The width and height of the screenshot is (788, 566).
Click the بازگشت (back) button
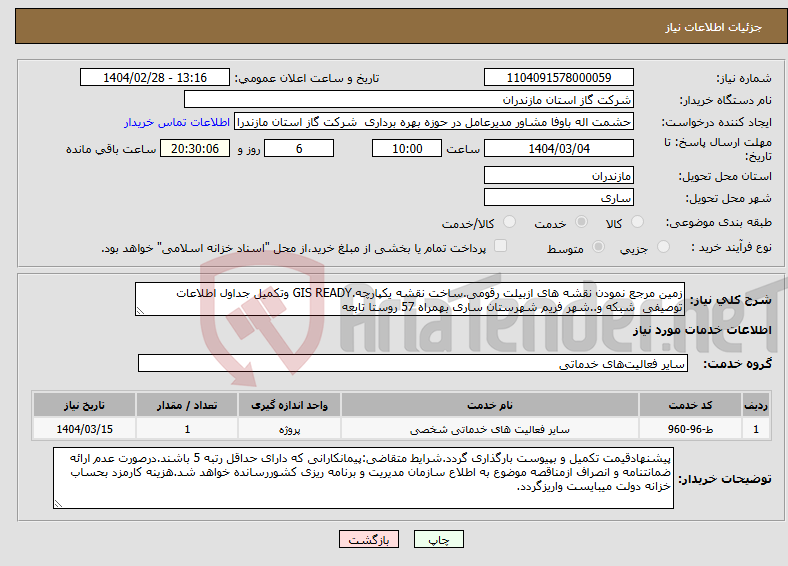click(x=369, y=539)
